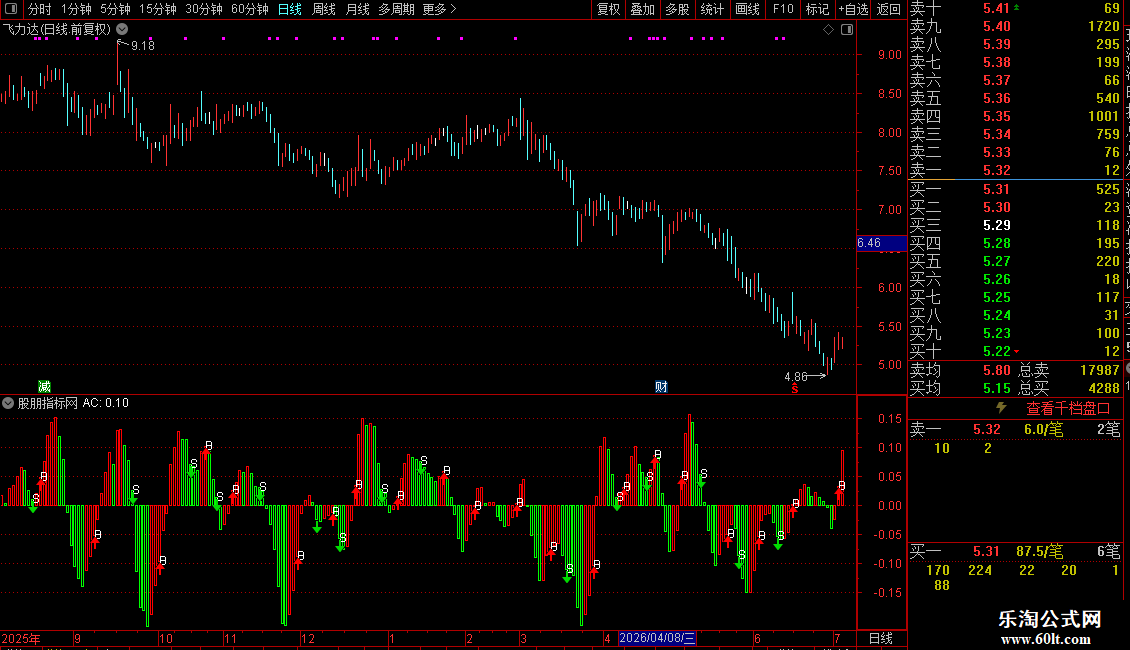Select the 60分钟 period tab
This screenshot has width=1130, height=650.
tap(249, 9)
